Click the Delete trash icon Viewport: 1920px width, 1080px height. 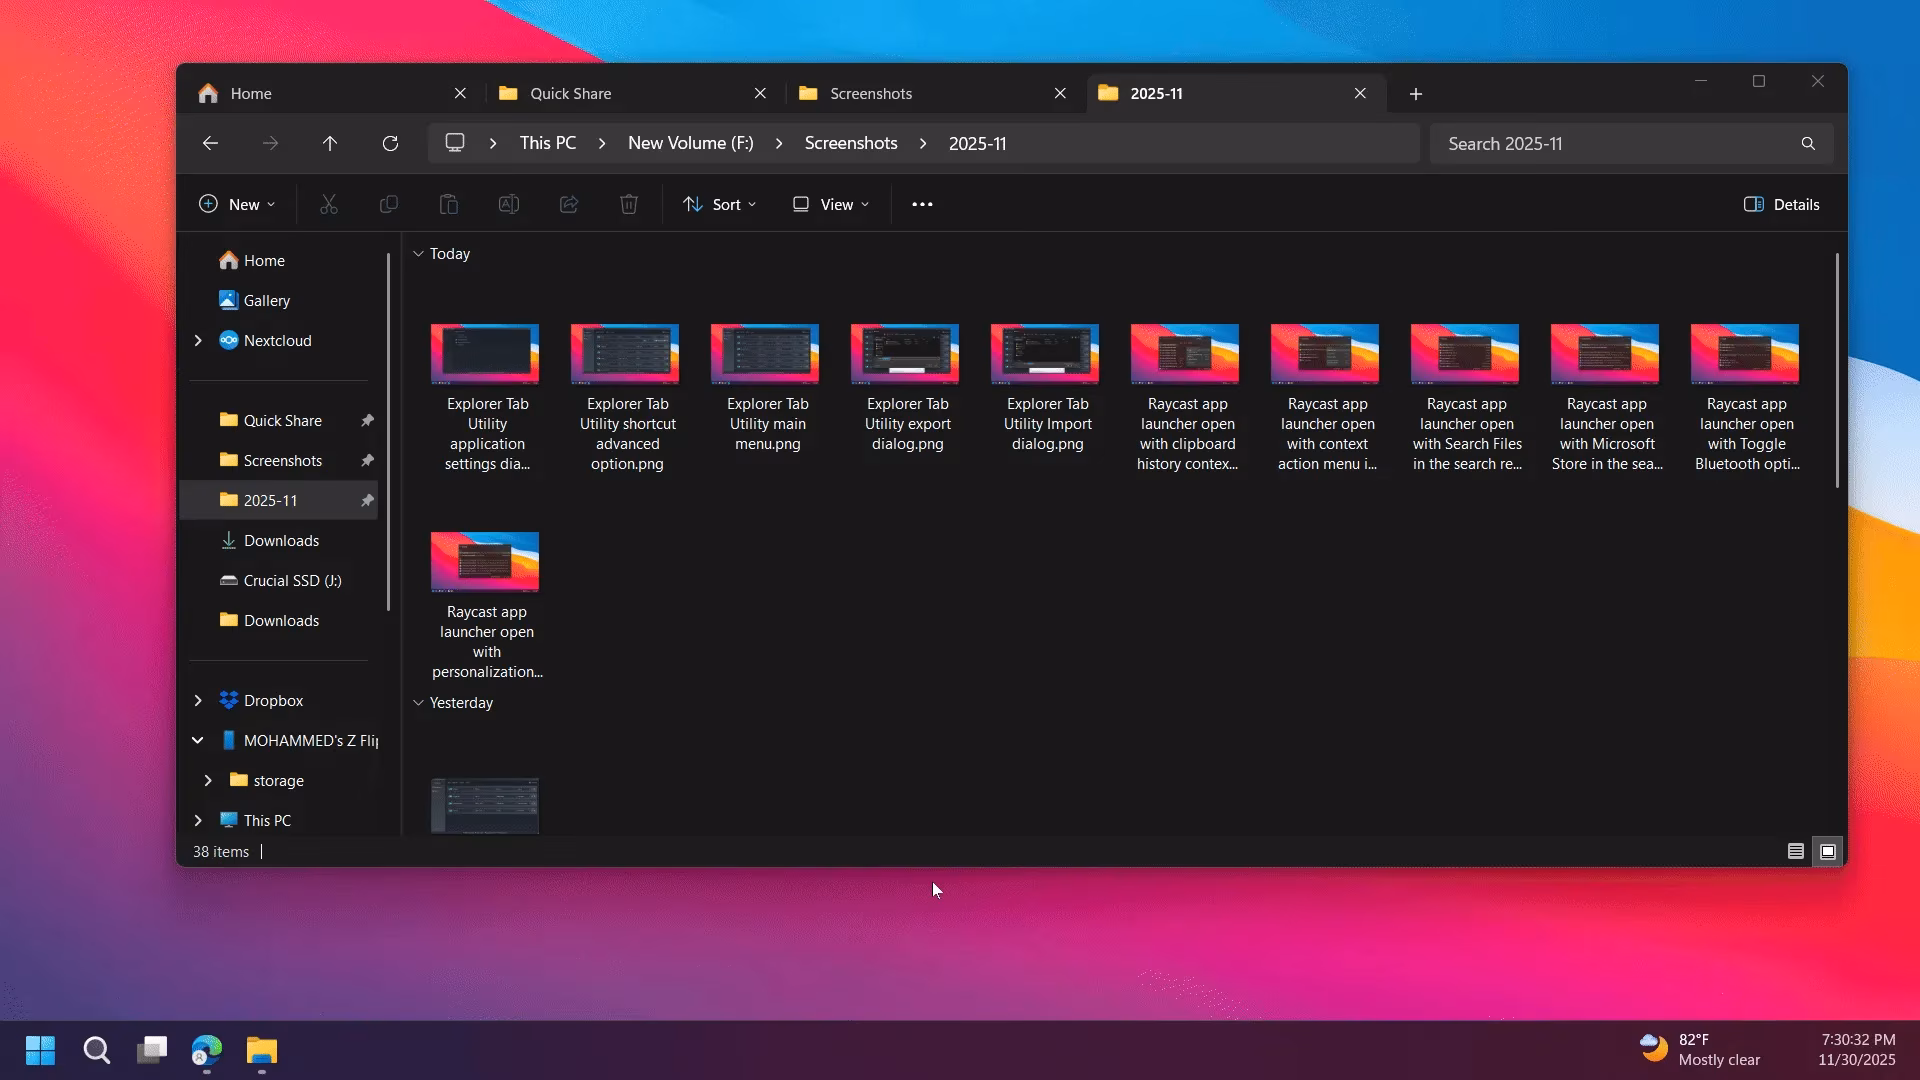pyautogui.click(x=629, y=204)
